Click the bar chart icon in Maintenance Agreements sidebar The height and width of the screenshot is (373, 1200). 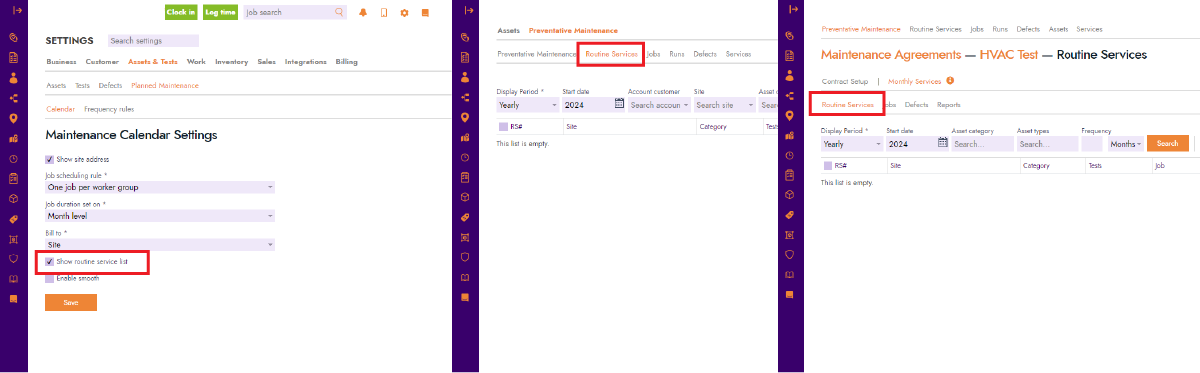coord(790,136)
